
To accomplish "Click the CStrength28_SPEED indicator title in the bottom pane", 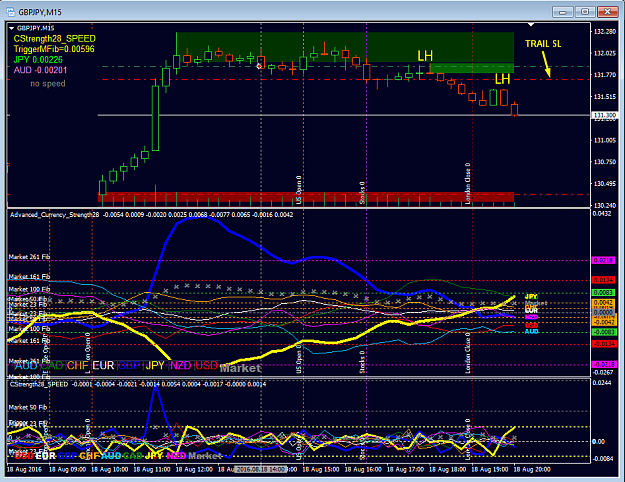I will tap(39, 384).
